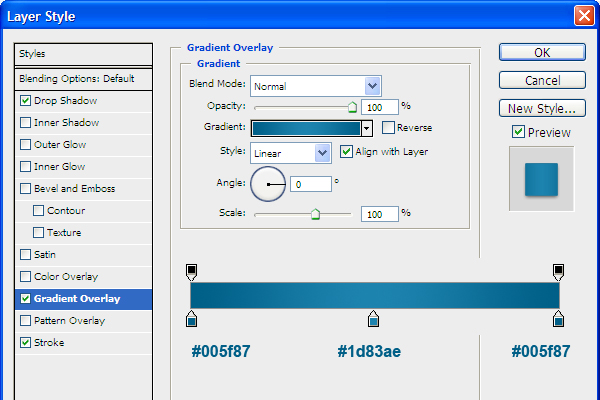Open the gradient picker arrow
The image size is (600, 400).
(367, 128)
